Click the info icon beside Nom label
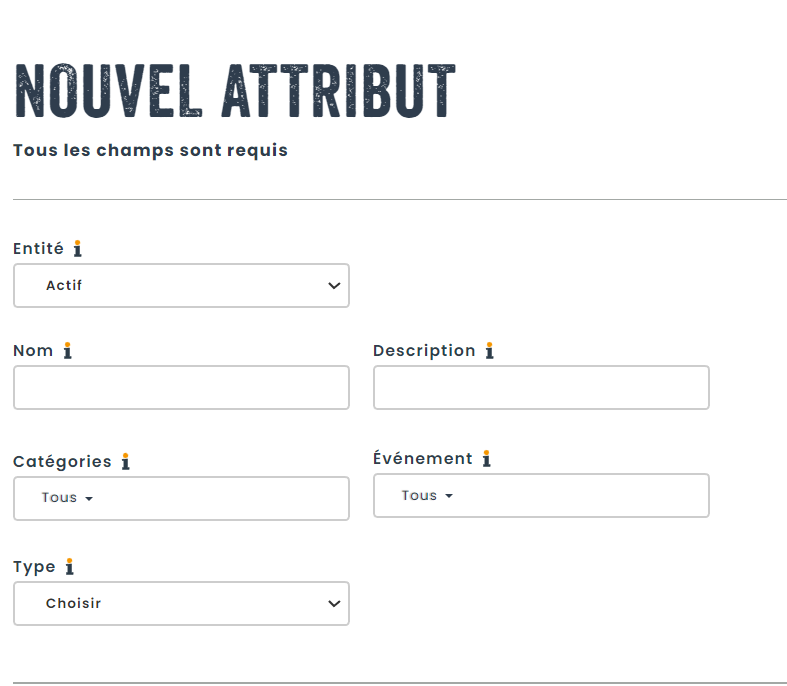 pos(68,350)
